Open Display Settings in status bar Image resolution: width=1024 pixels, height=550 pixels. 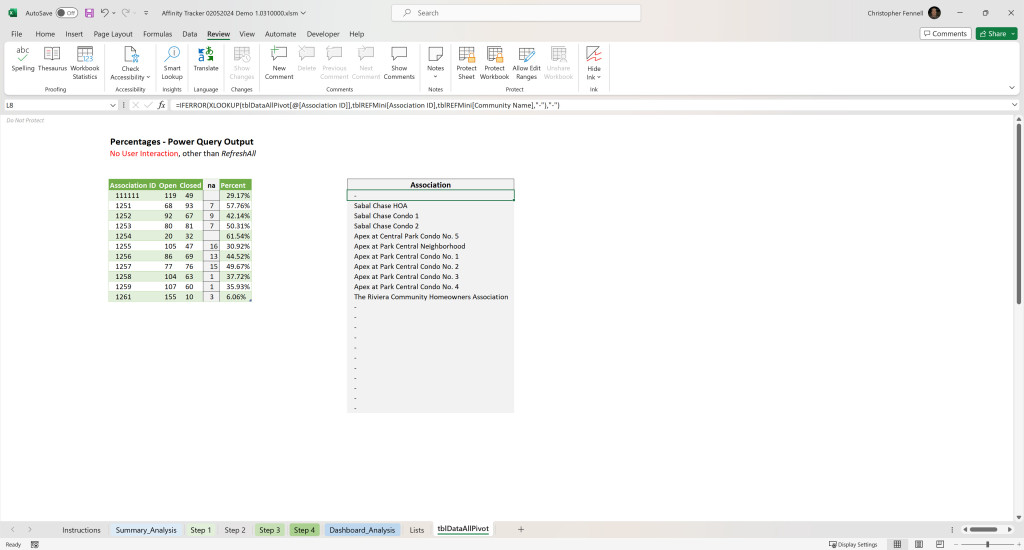coord(853,544)
